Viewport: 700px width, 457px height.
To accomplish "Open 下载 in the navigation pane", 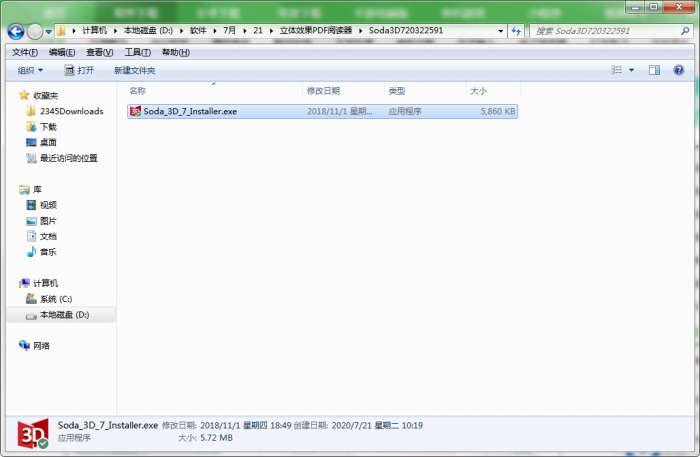I will coord(48,127).
